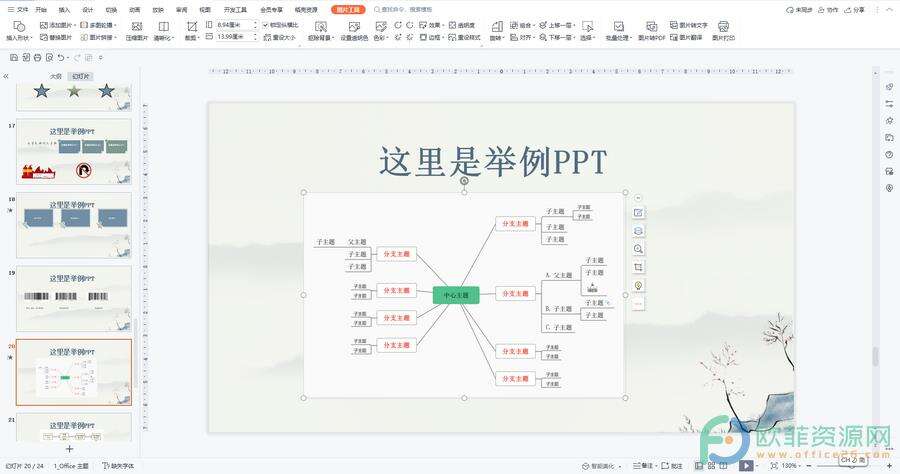Open the 旋转 (Rotate) dropdown
This screenshot has width=900, height=474.
click(x=496, y=31)
